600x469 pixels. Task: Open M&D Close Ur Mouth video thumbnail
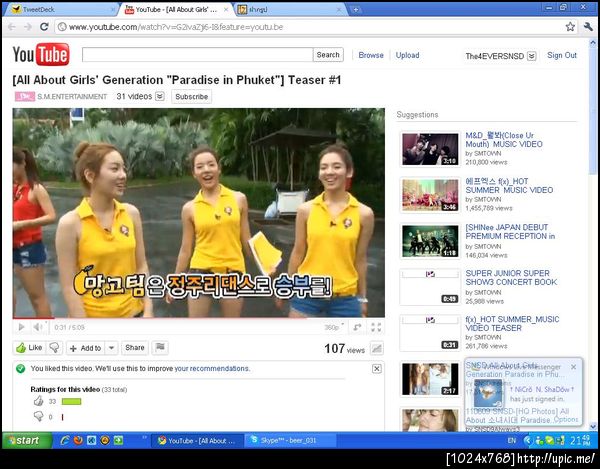(430, 149)
